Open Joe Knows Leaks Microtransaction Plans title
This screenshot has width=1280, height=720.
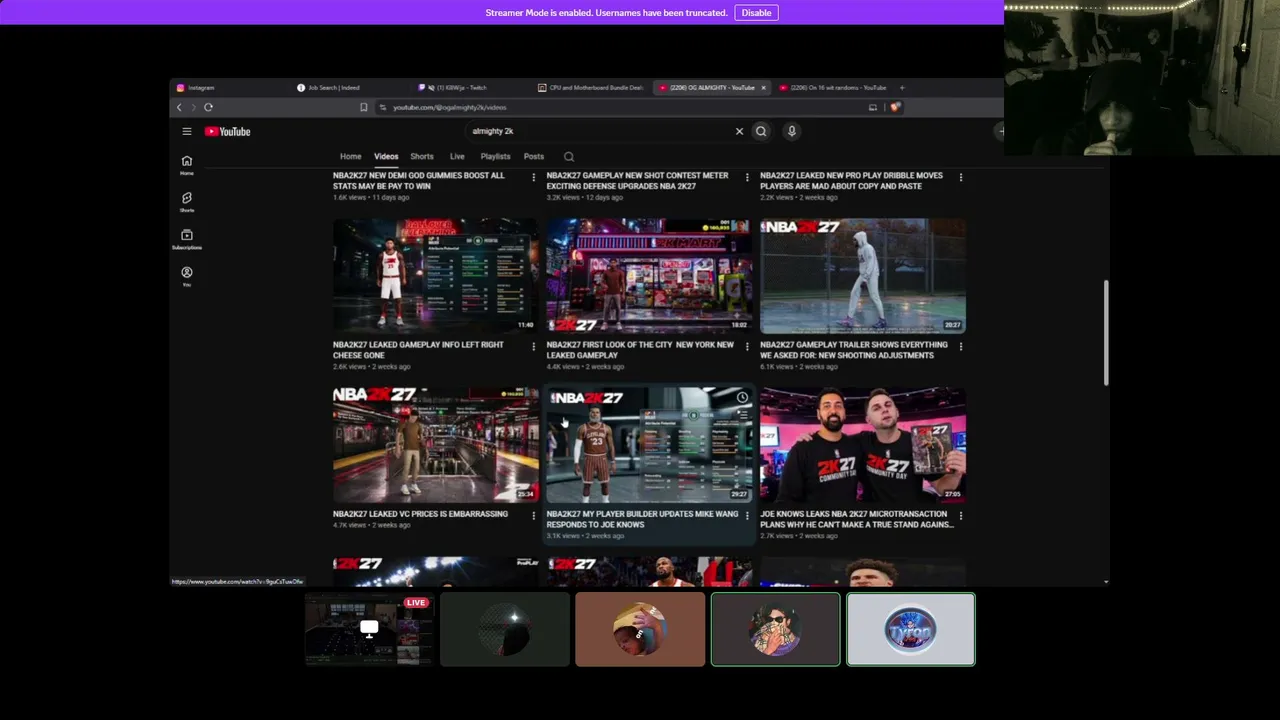click(x=857, y=519)
